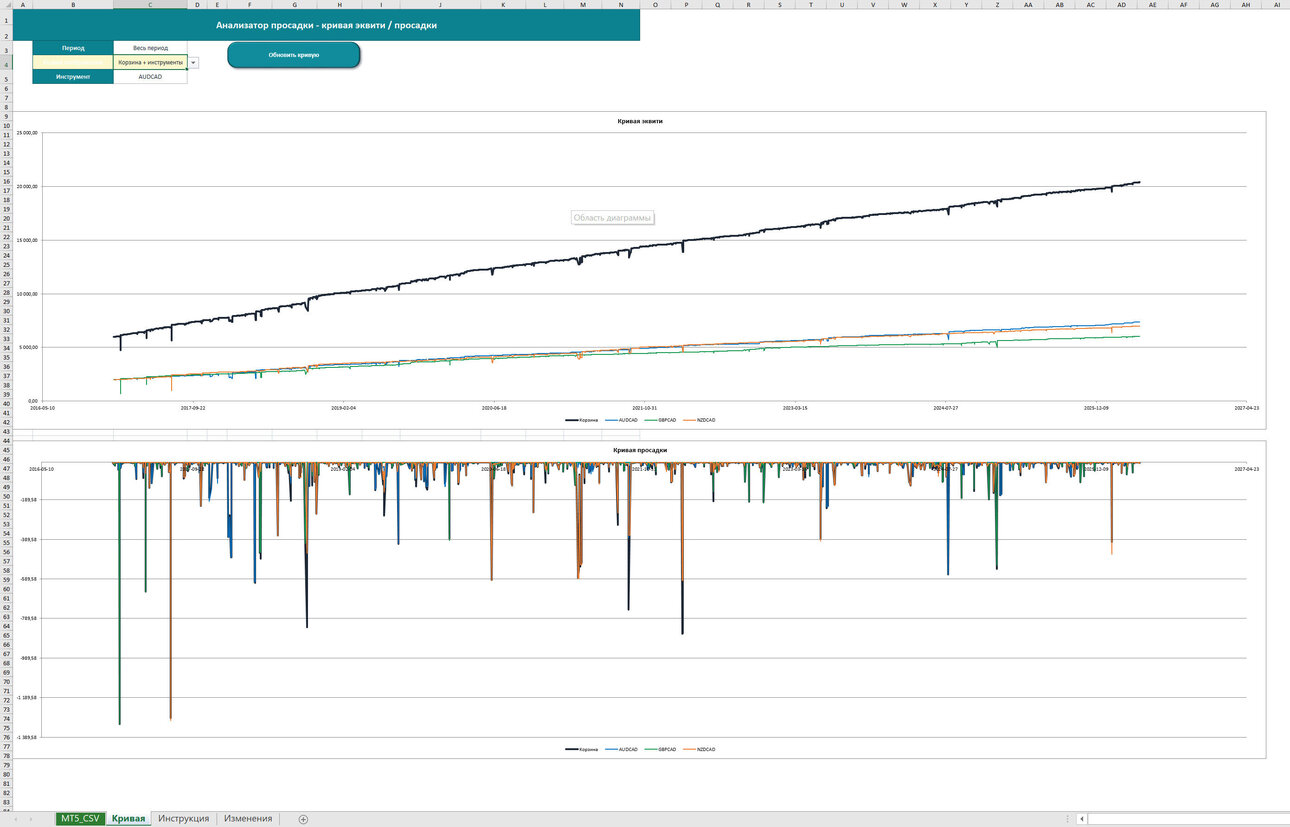This screenshot has width=1290, height=827.
Task: Click the Select All corner of the grid
Action: [6, 5]
